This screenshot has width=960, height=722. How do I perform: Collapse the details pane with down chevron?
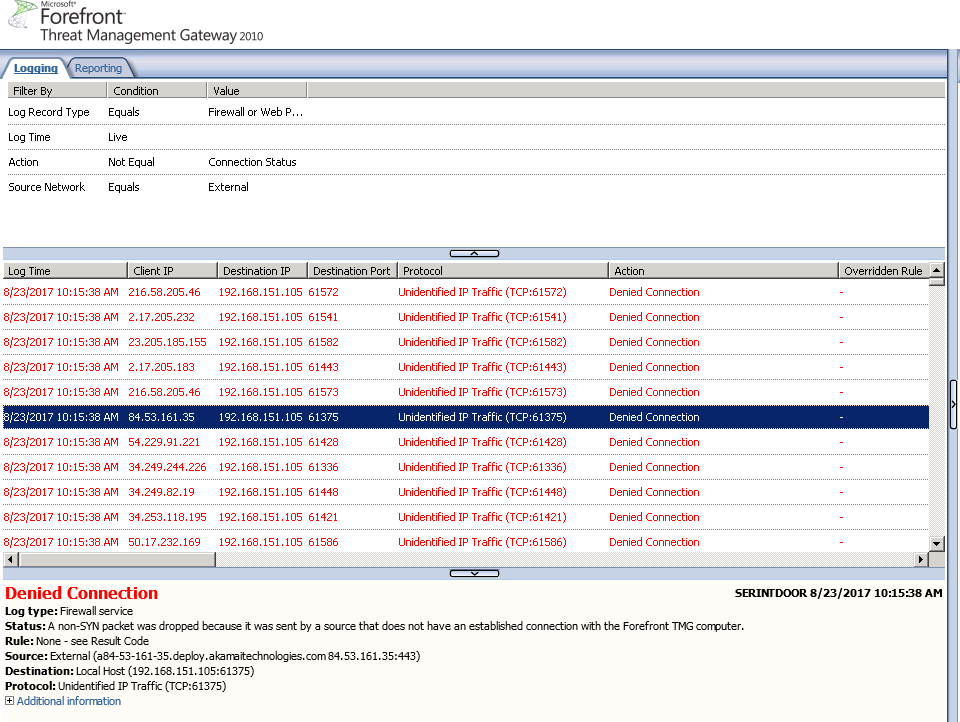click(474, 573)
